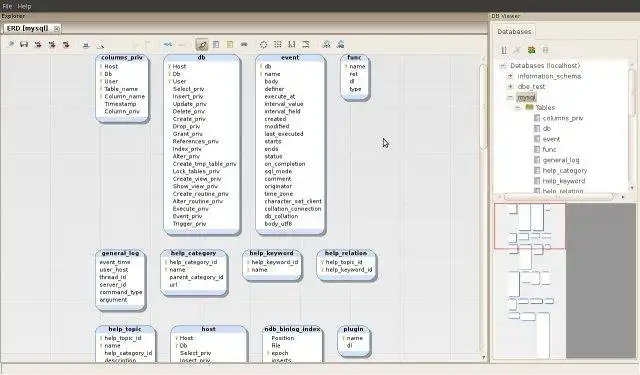Click the second-to-last ERD toolbar icon

tap(327, 44)
